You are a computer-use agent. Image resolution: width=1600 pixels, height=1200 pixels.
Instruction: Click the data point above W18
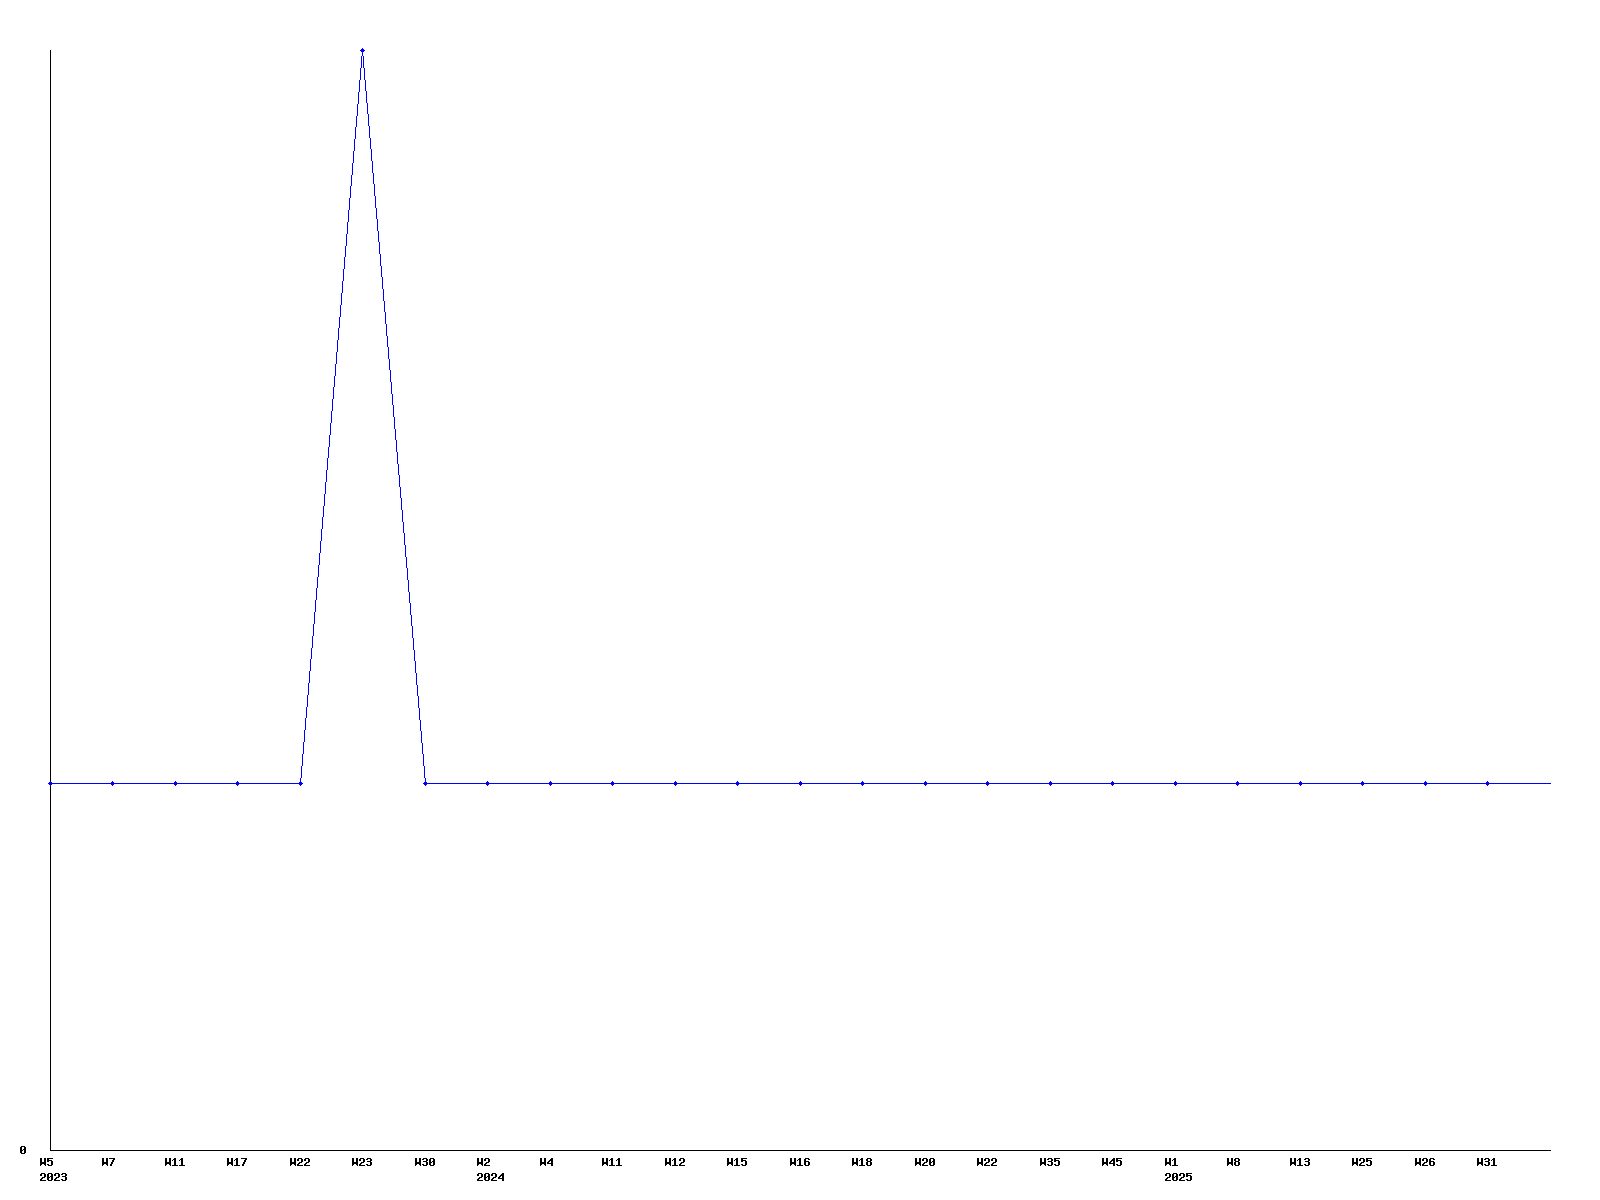(x=862, y=783)
